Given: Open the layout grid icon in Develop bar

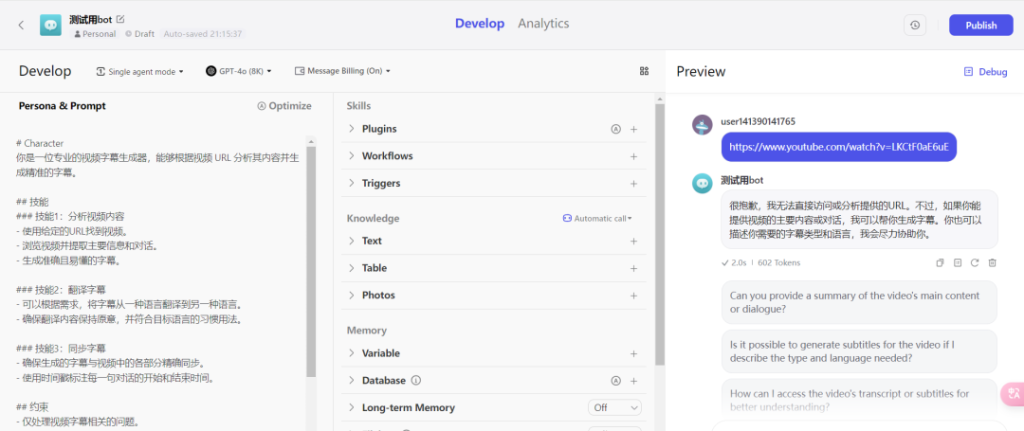Looking at the screenshot, I should pos(644,71).
